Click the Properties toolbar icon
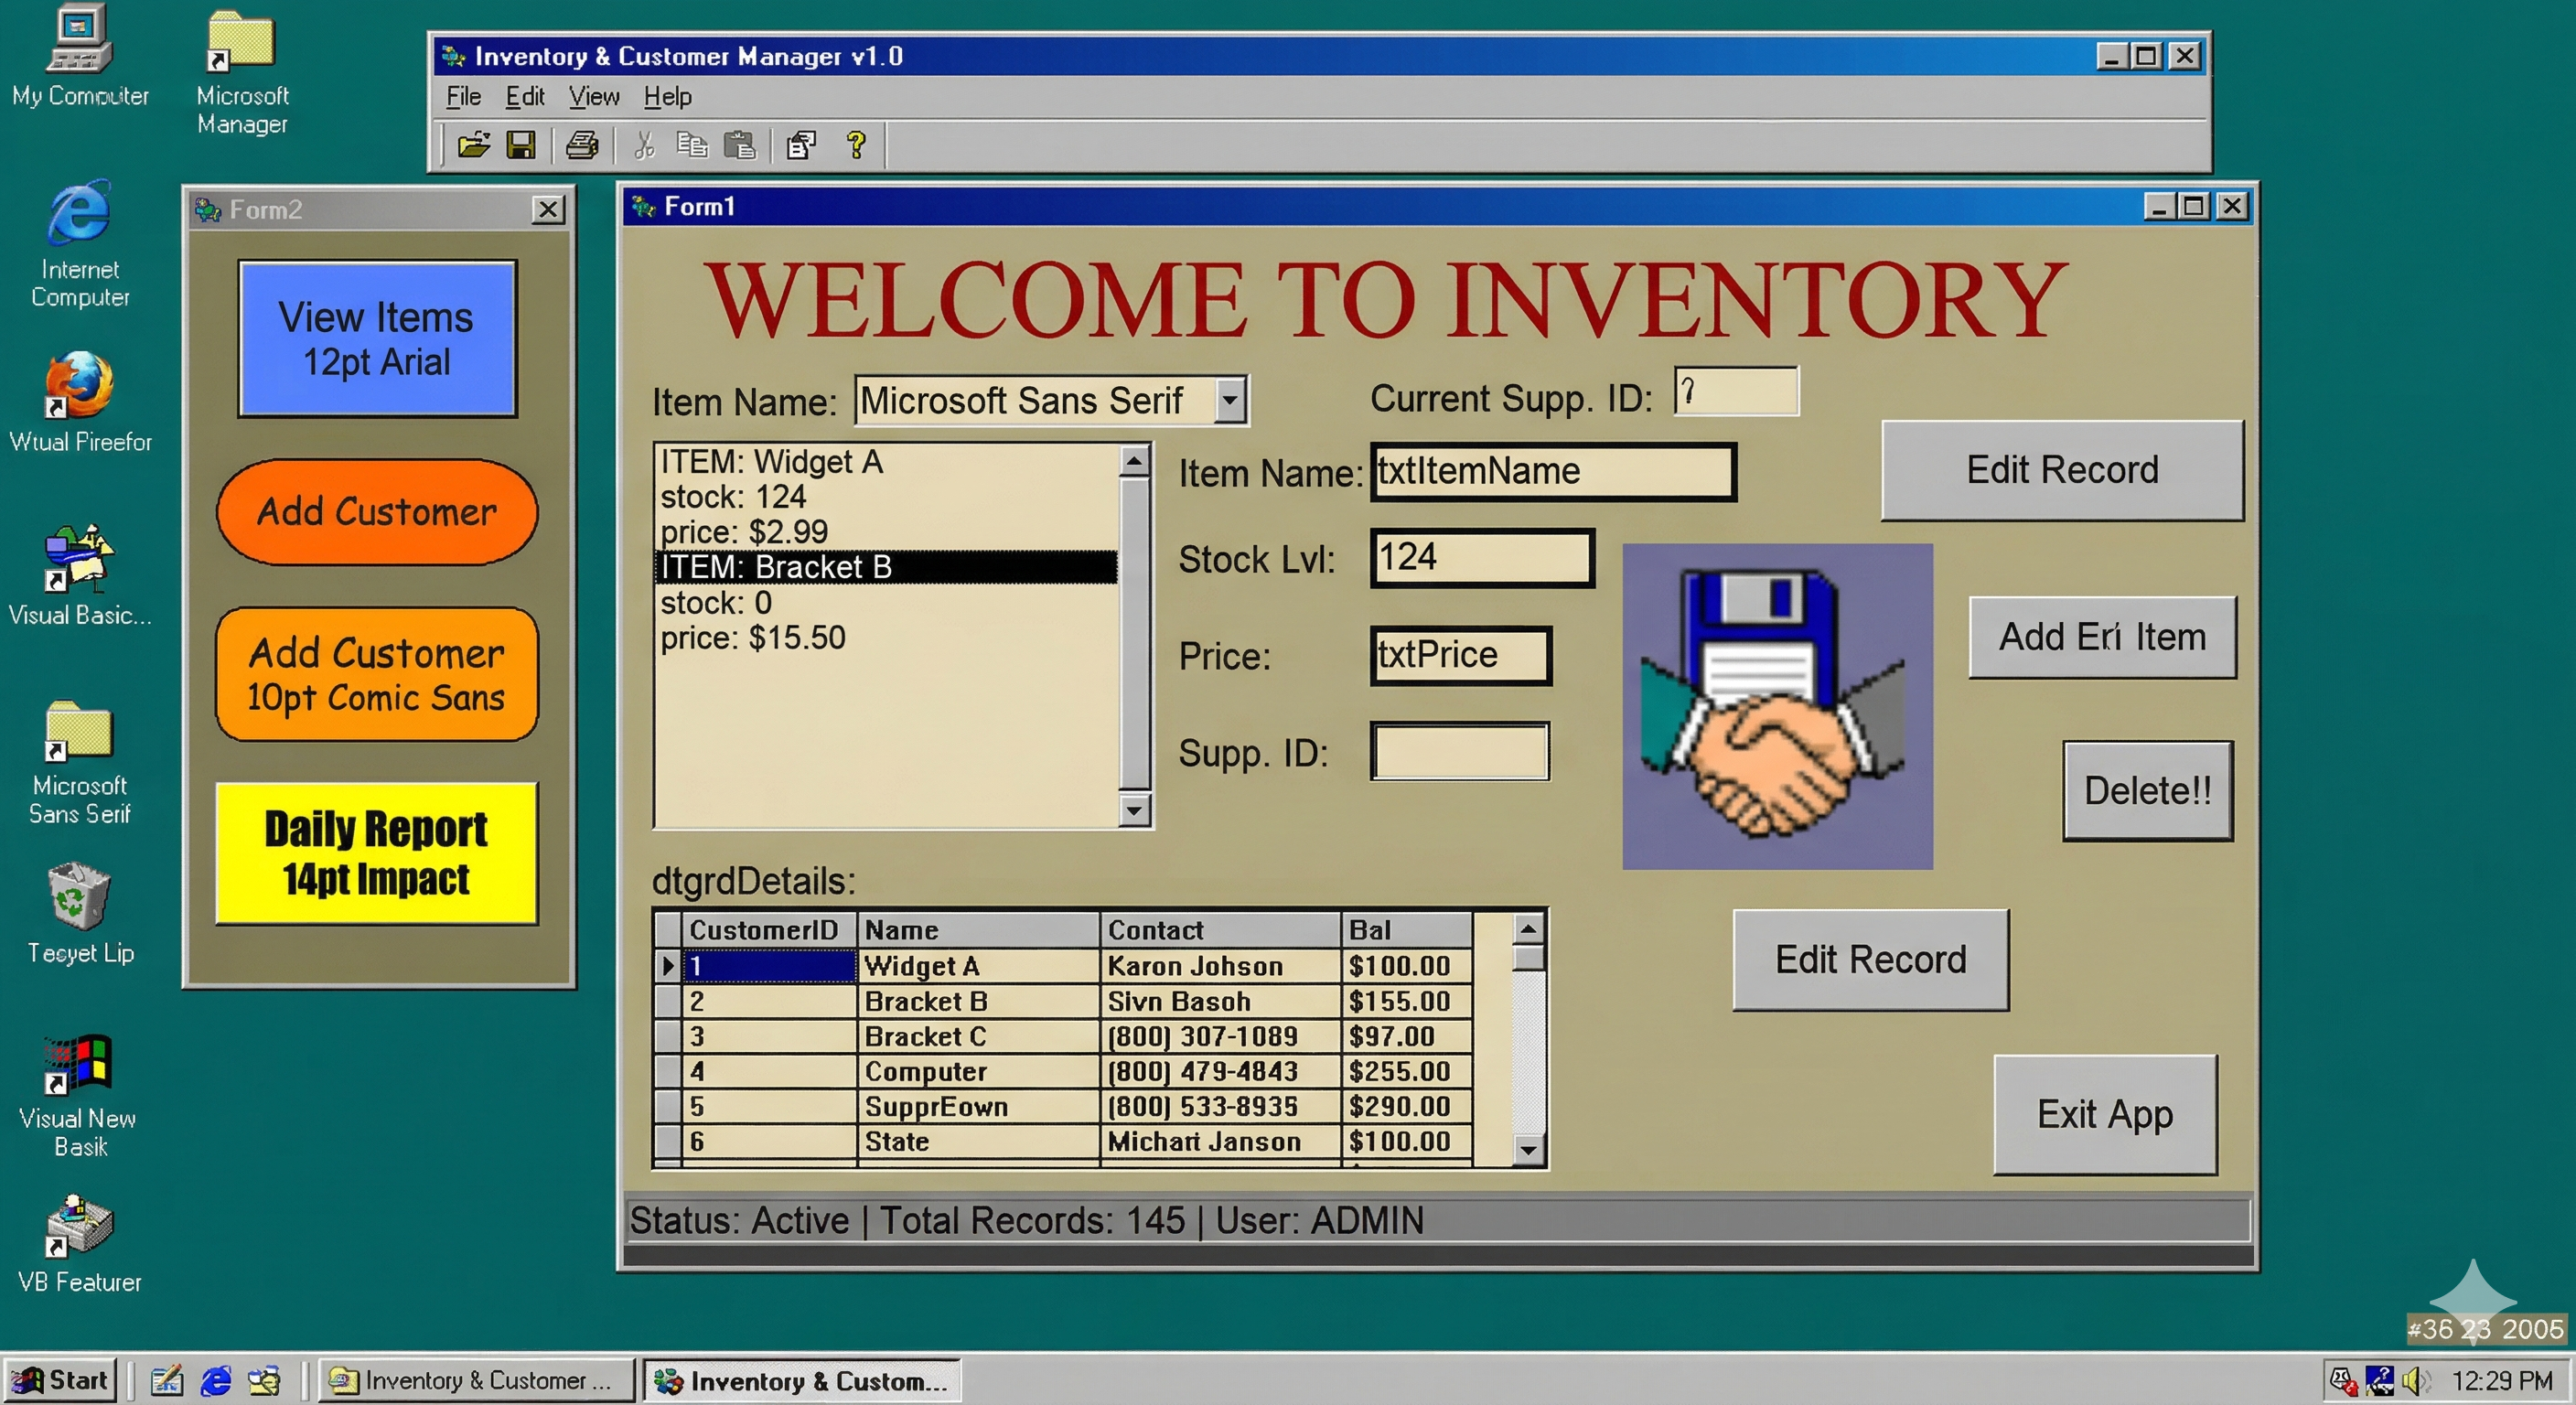Screen dimensions: 2576x1405 pos(801,146)
